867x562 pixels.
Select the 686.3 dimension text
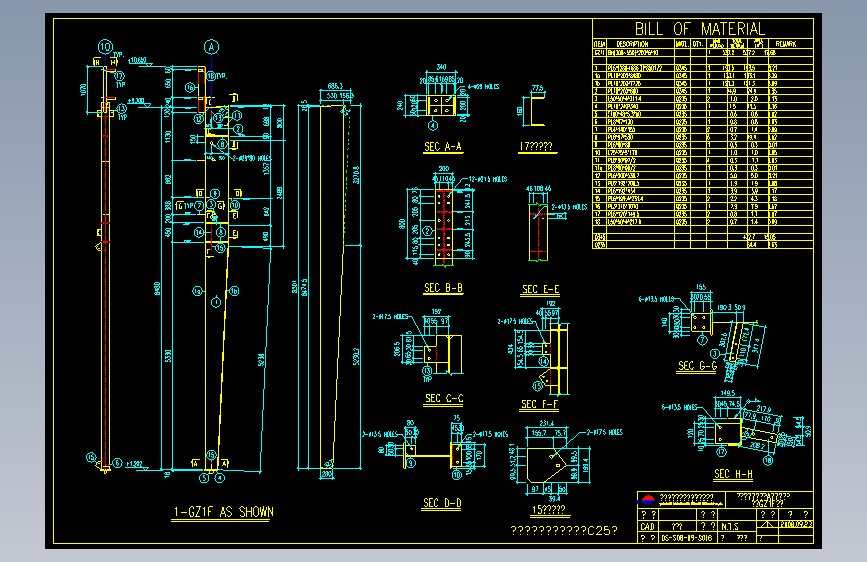coord(335,86)
